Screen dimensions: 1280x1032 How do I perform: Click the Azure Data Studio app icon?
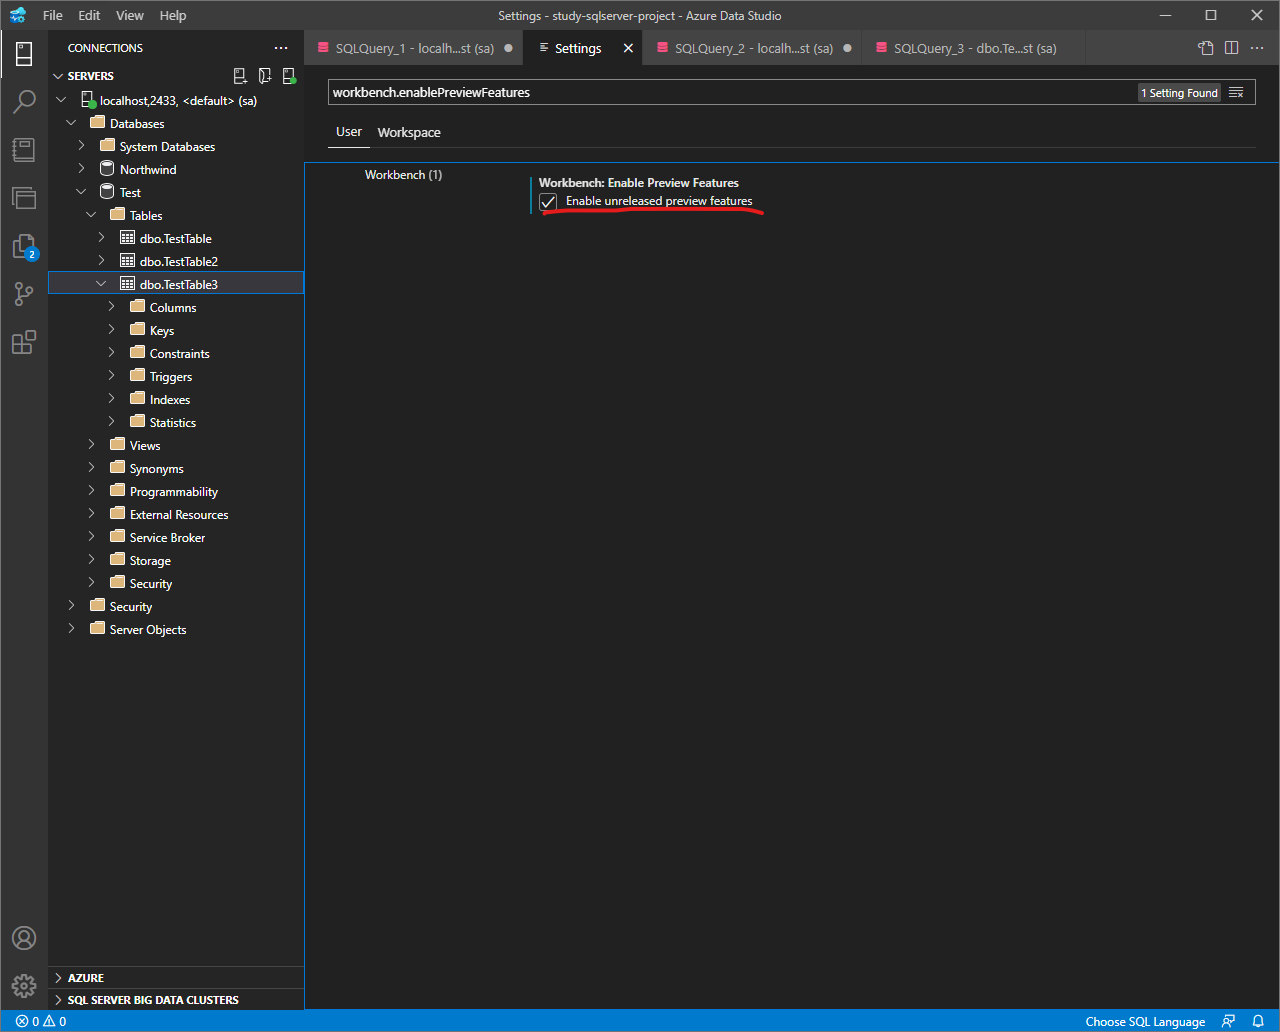coord(17,16)
